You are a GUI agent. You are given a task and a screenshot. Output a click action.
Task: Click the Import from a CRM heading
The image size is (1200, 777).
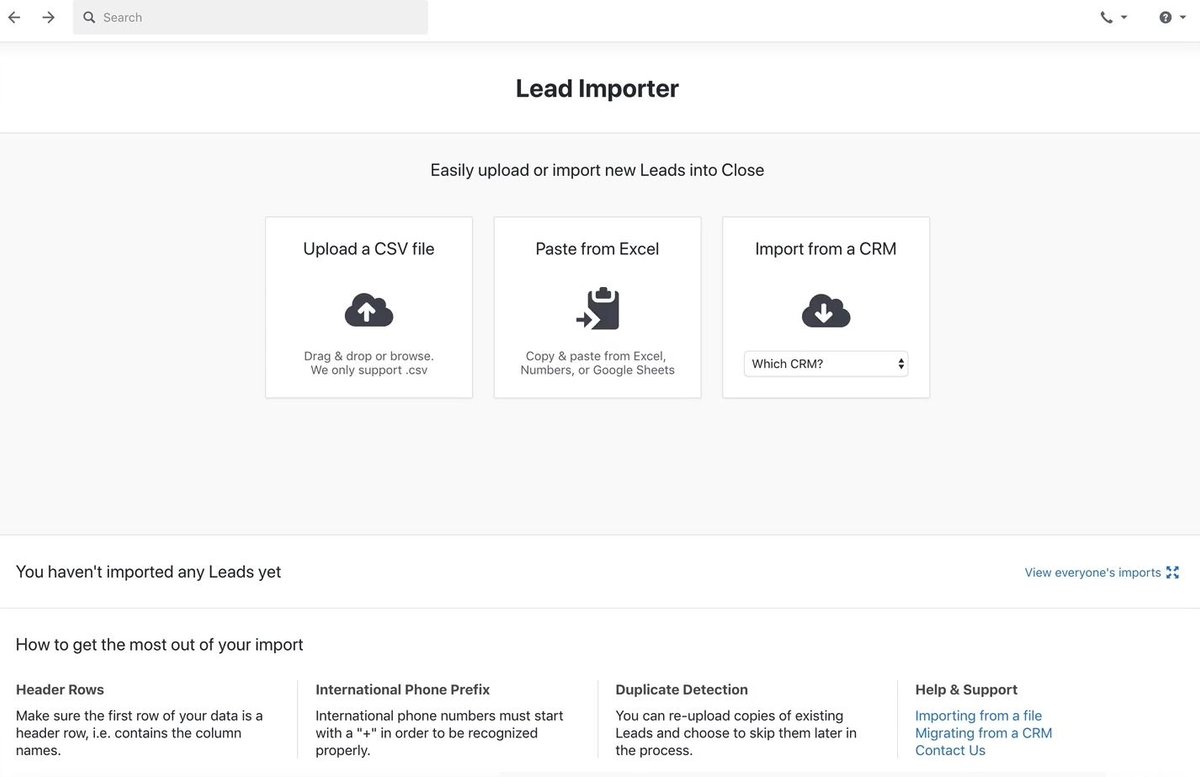tap(826, 249)
